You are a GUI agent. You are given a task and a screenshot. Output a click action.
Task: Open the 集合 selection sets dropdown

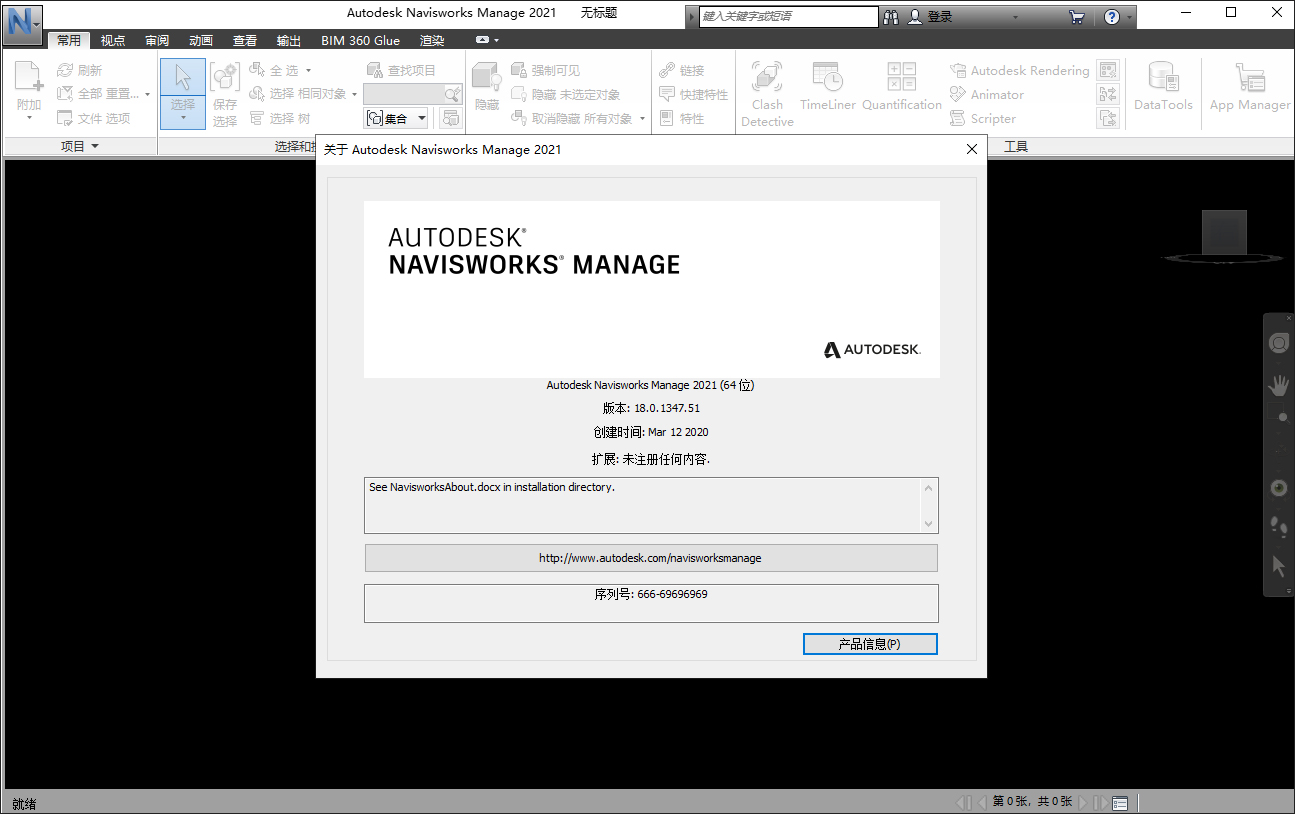[x=395, y=117]
